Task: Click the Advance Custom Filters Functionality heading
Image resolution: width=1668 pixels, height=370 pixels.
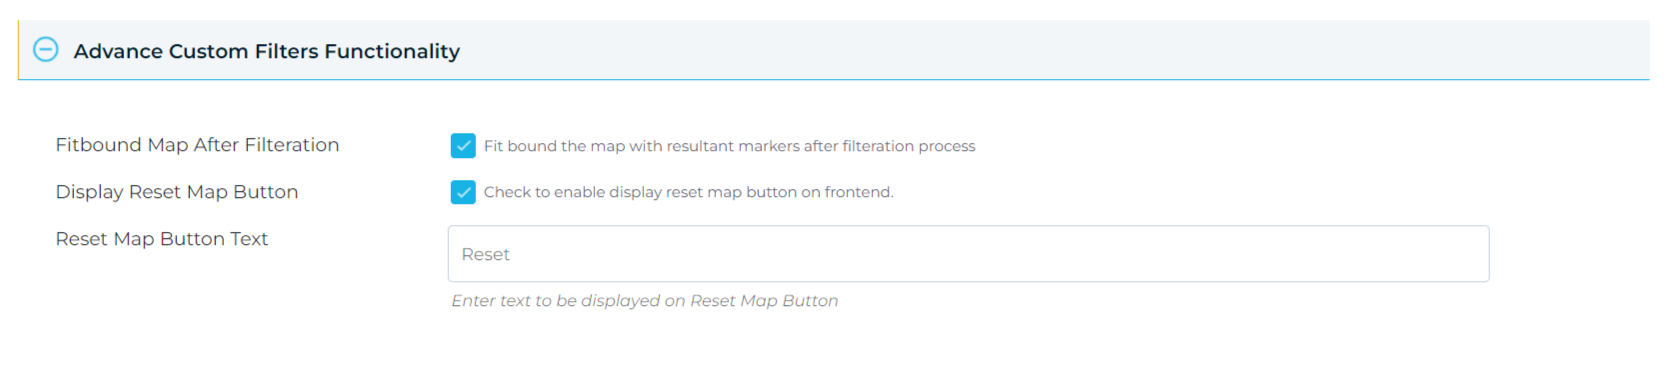Action: click(267, 51)
